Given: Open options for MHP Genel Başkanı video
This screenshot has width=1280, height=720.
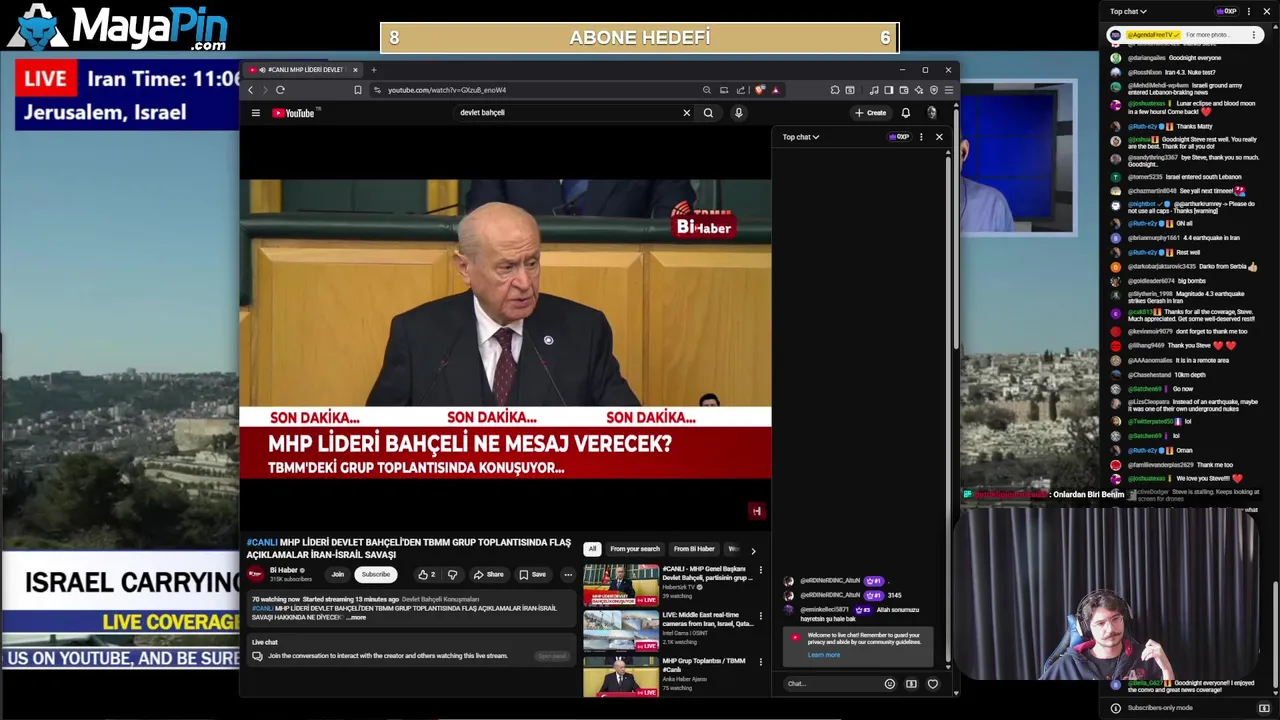Looking at the screenshot, I should [760, 570].
